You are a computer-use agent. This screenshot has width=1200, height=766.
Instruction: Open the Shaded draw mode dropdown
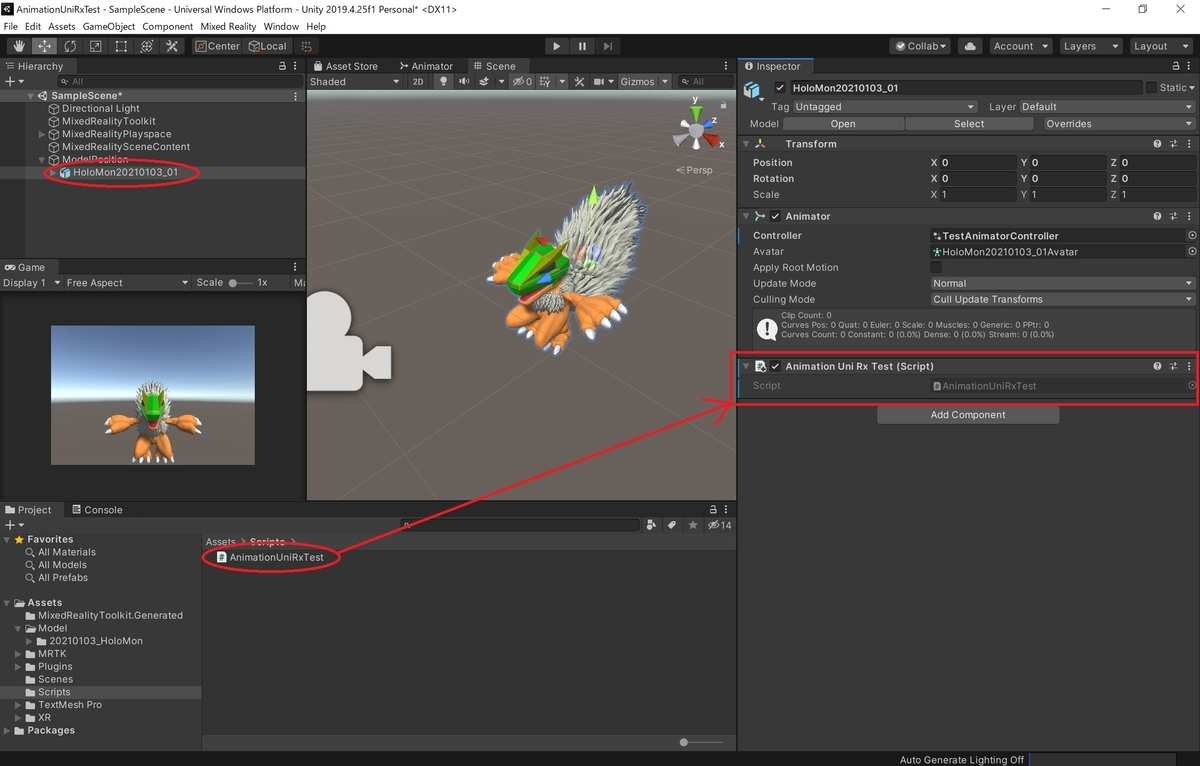pos(355,82)
